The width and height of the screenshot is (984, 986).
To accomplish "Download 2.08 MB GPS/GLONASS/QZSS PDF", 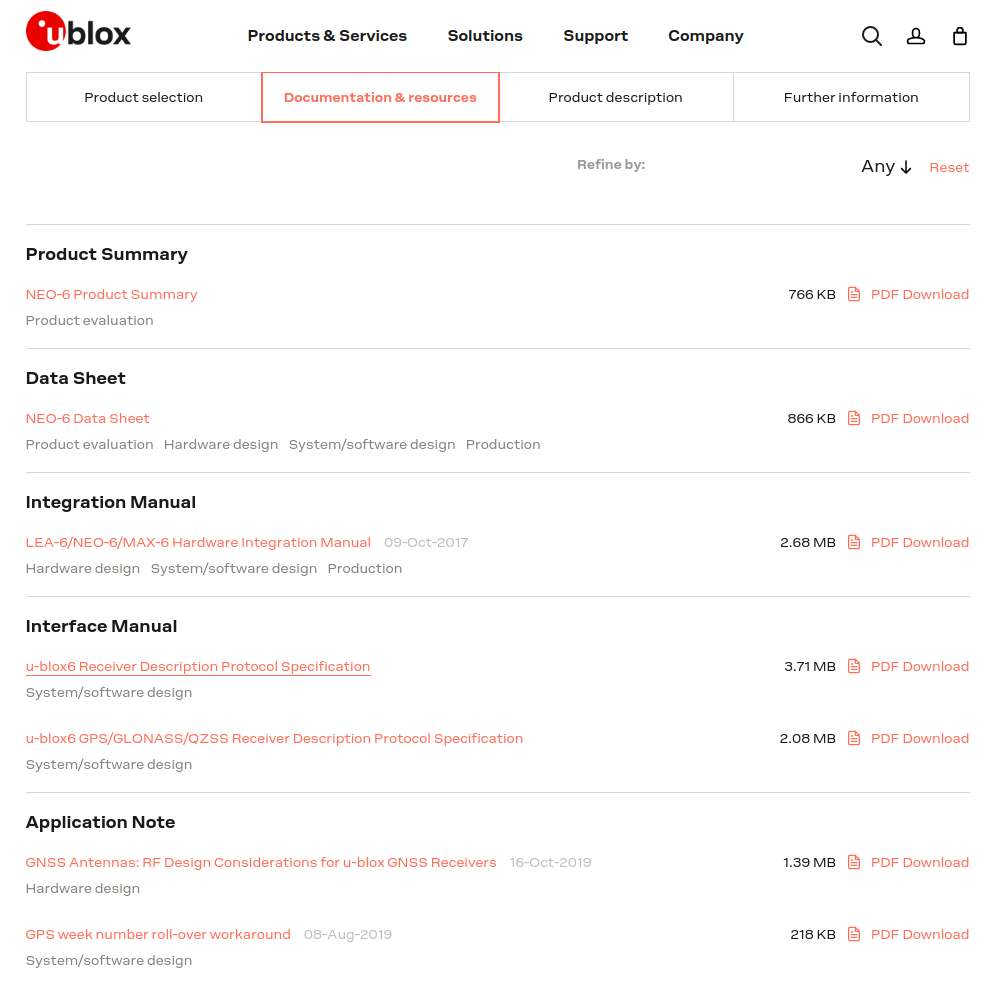I will point(919,738).
